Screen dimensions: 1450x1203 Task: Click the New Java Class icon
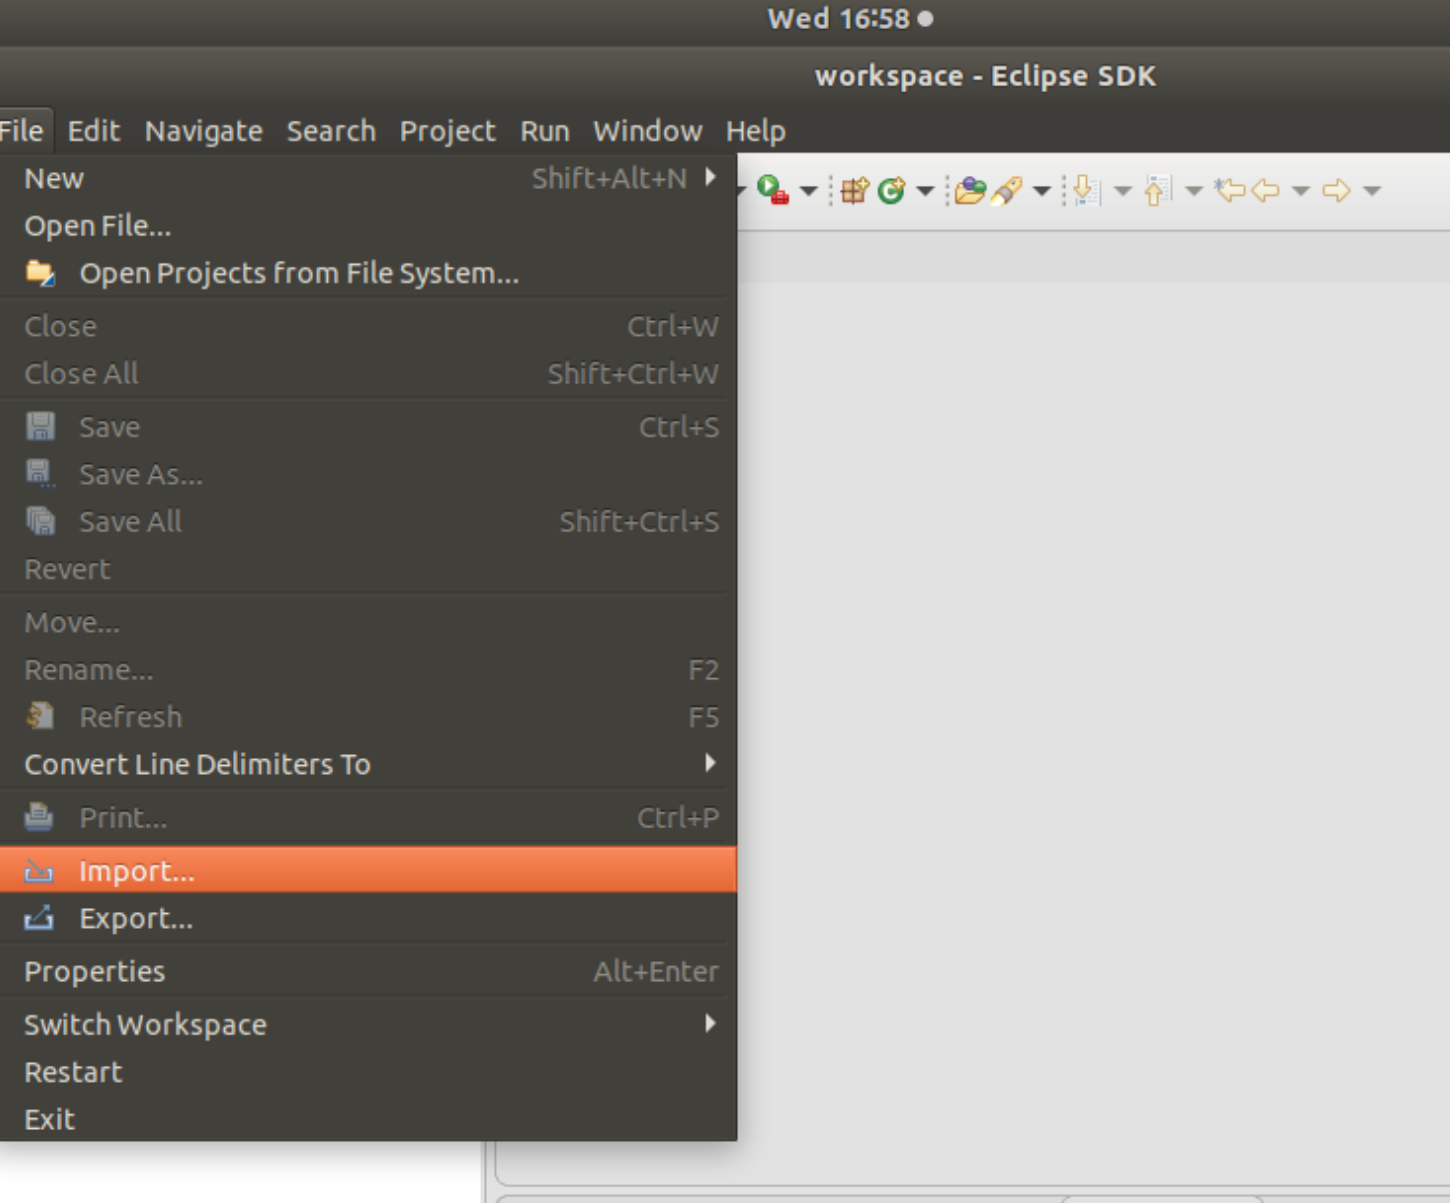click(891, 190)
